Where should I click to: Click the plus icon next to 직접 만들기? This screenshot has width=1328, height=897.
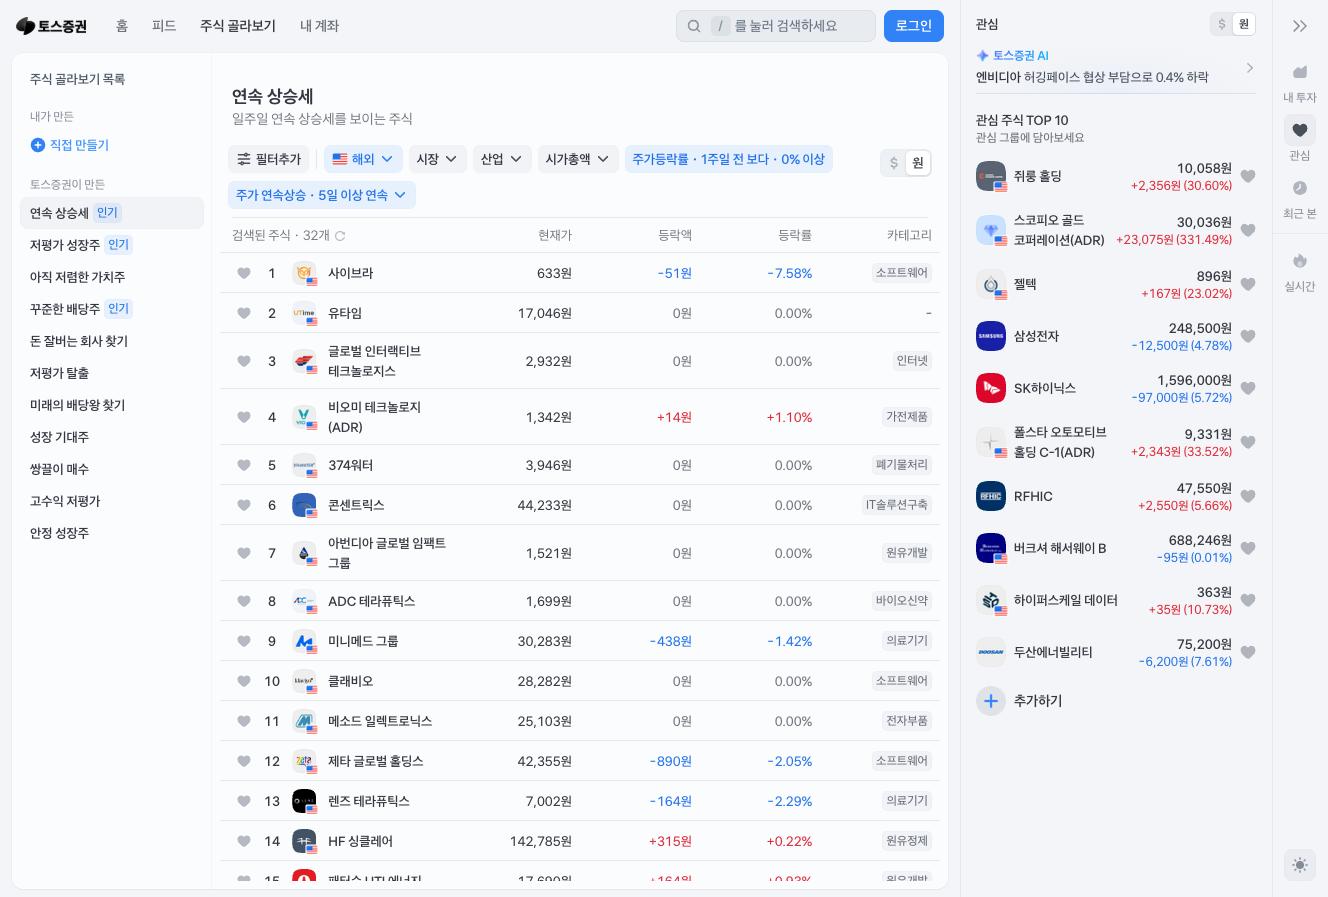(38, 145)
